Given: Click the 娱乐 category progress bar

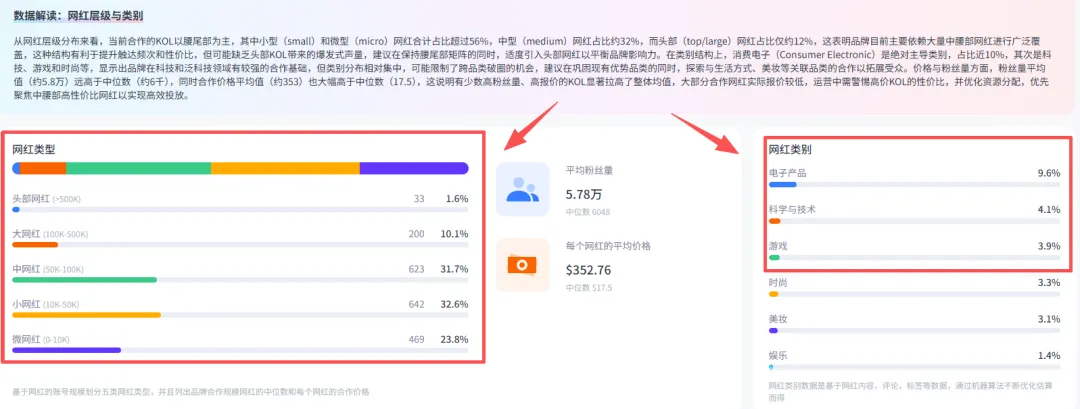Looking at the screenshot, I should coord(915,367).
